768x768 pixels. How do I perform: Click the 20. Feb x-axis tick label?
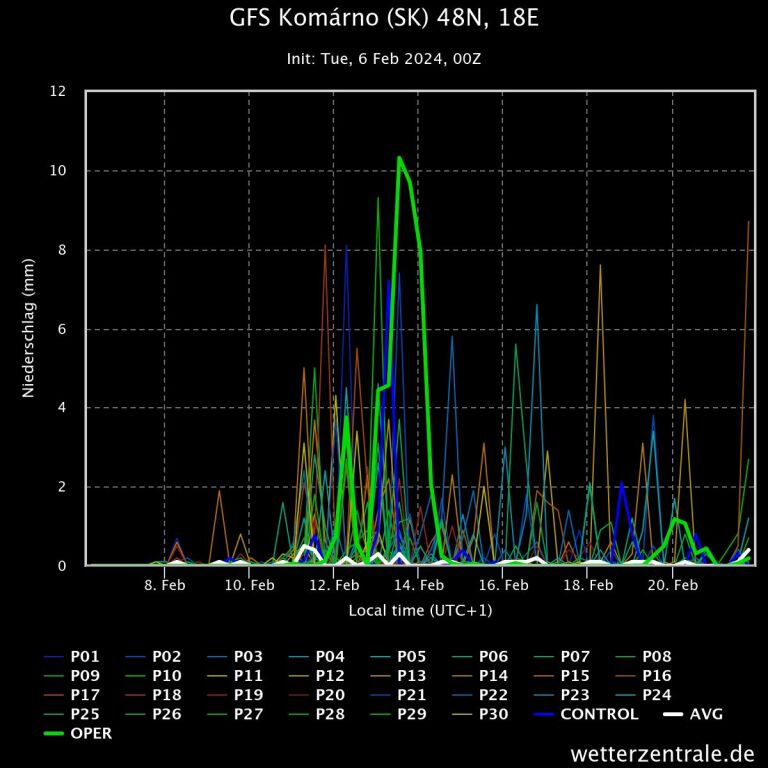click(673, 585)
